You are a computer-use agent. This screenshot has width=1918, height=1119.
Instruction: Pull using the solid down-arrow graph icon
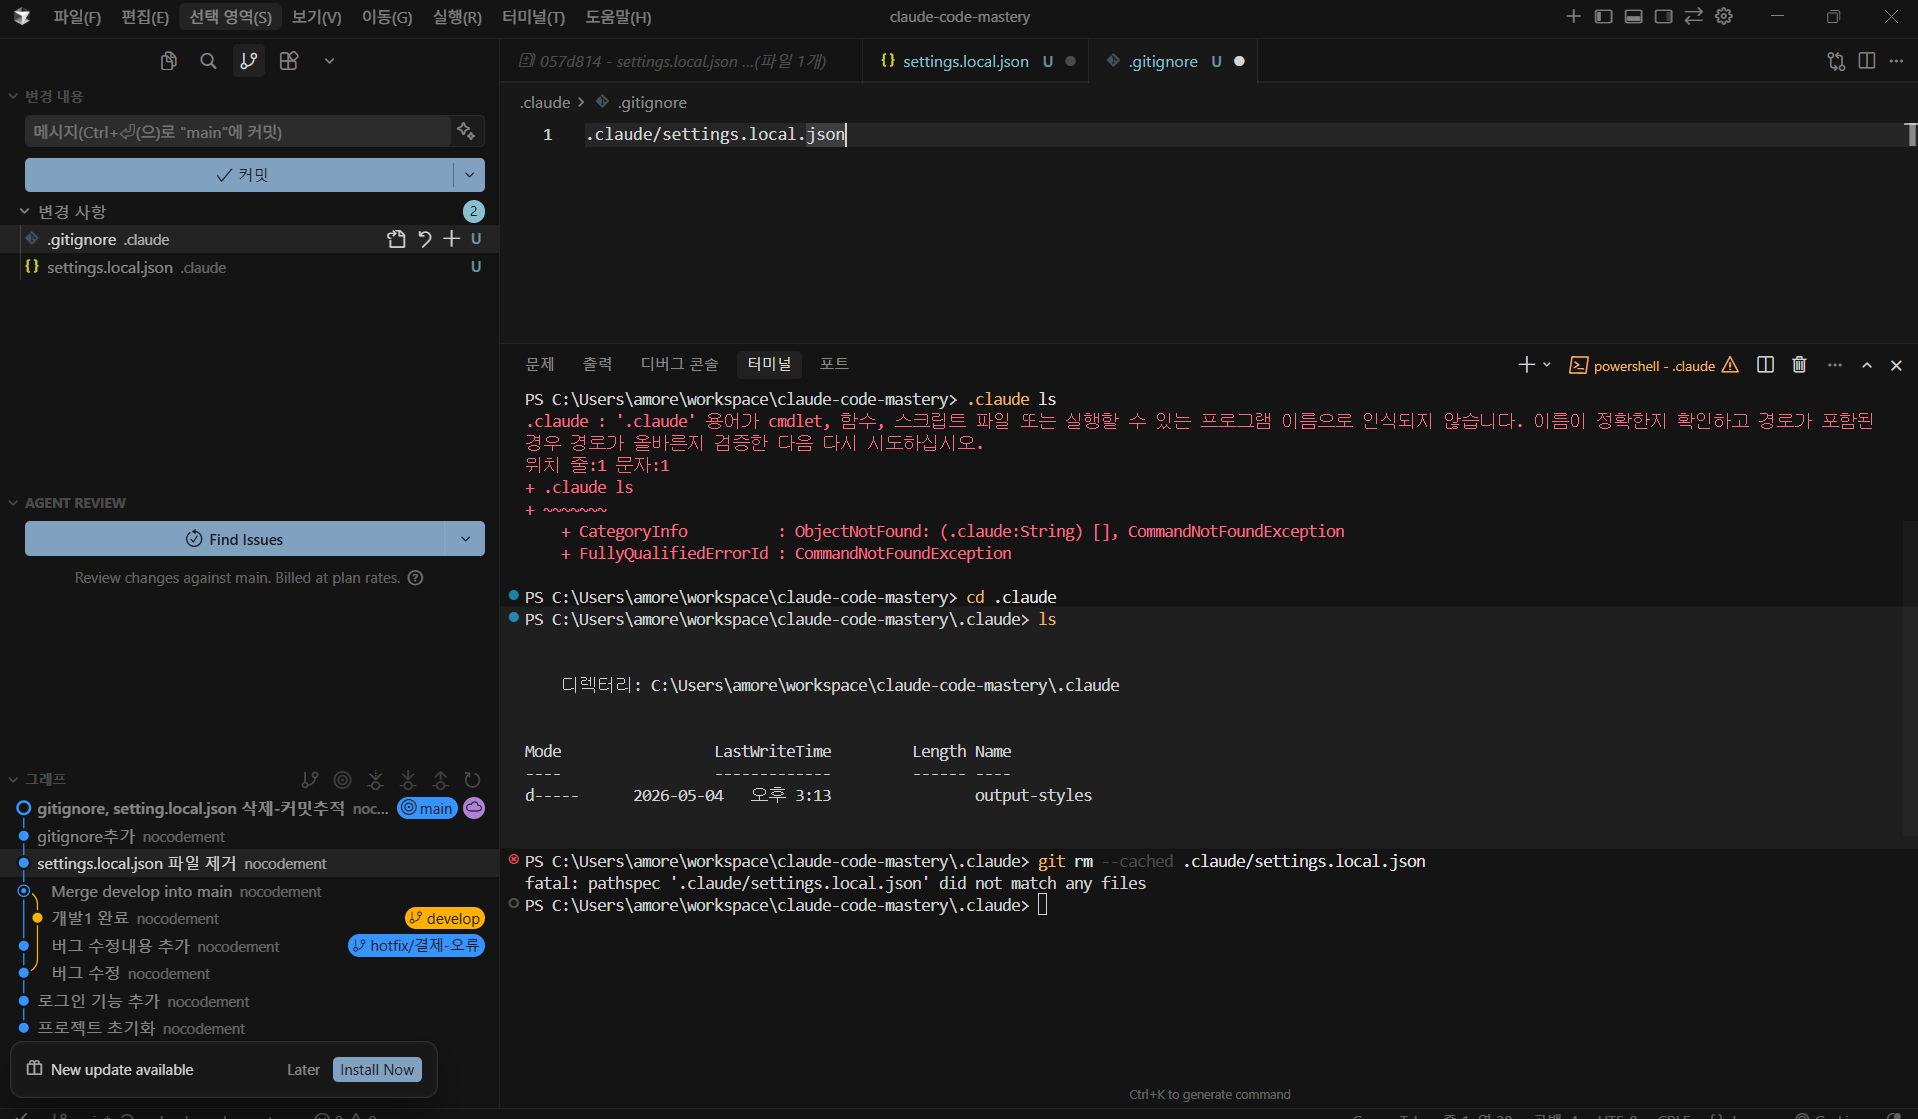pyautogui.click(x=408, y=780)
